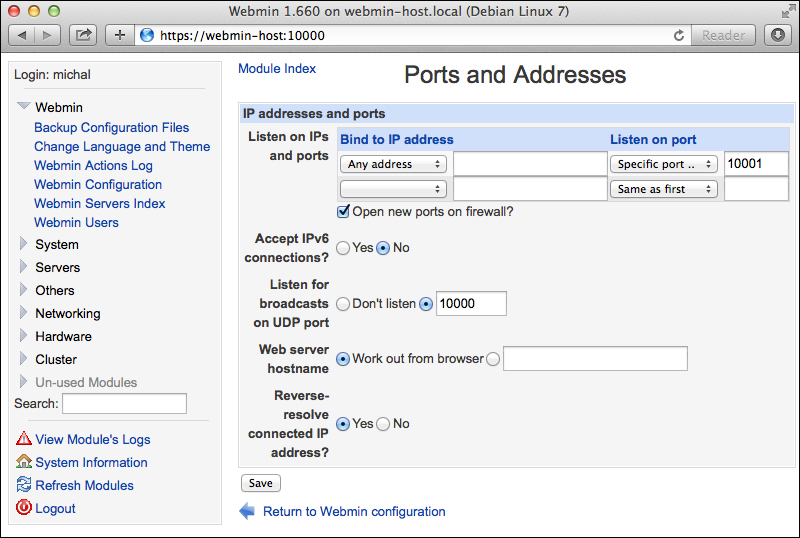The image size is (800, 538).
Task: Go back with the browser back arrow
Action: coord(22,35)
